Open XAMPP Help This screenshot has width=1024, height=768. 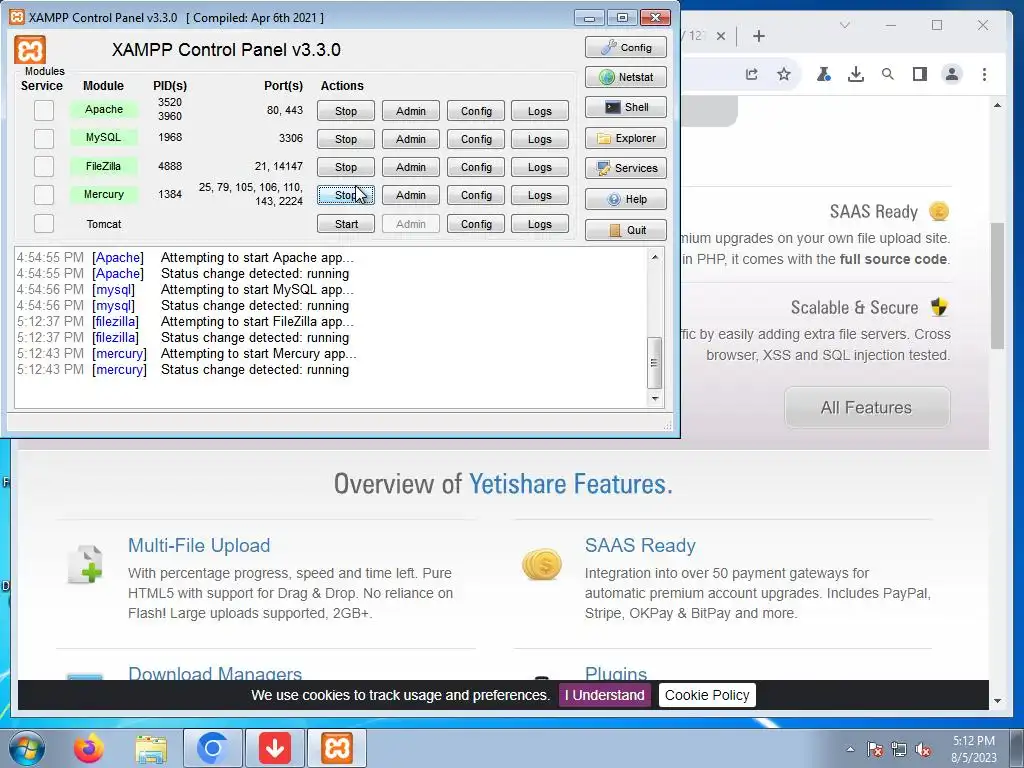coord(626,199)
